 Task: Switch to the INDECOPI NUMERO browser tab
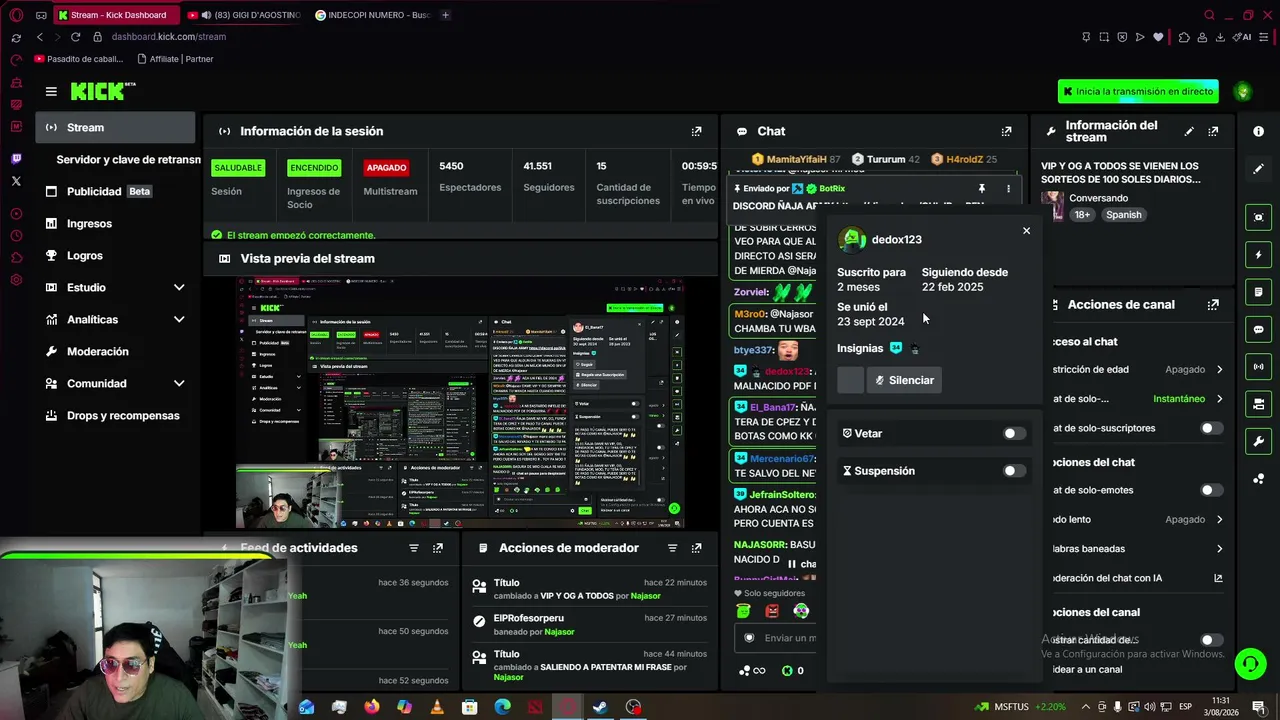372,15
